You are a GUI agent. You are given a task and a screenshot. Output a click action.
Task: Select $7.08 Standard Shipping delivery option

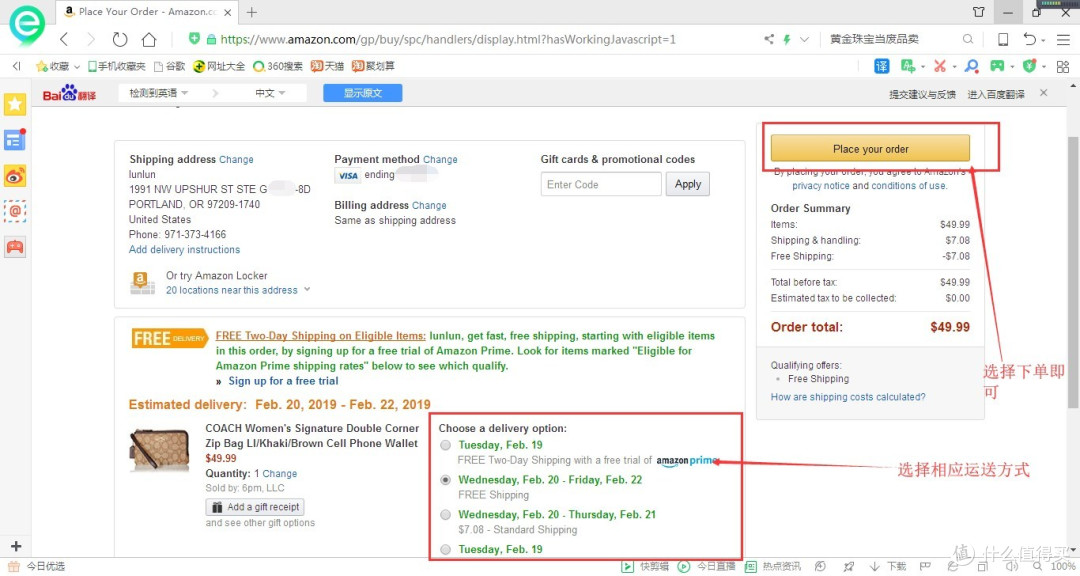[x=446, y=515]
